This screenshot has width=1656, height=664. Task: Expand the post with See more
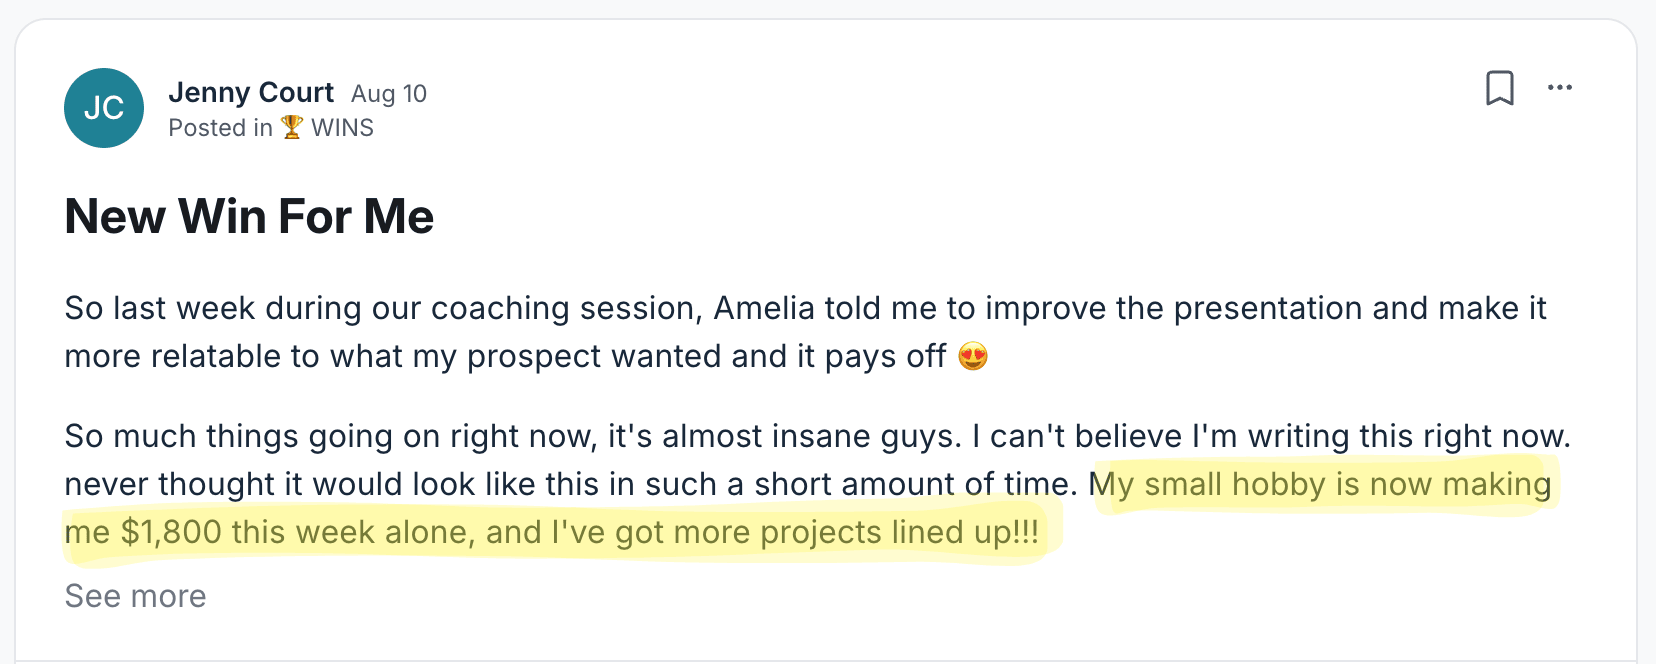[x=135, y=596]
